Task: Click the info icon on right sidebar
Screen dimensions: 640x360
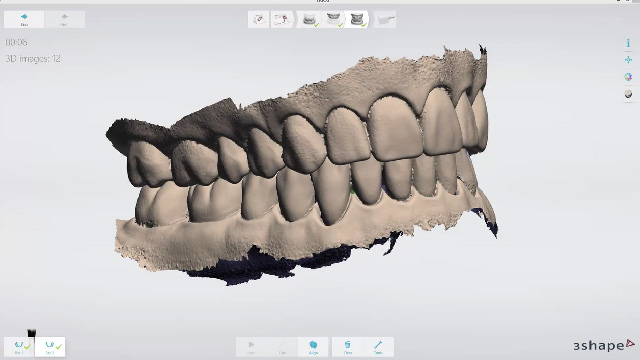Action: click(628, 43)
